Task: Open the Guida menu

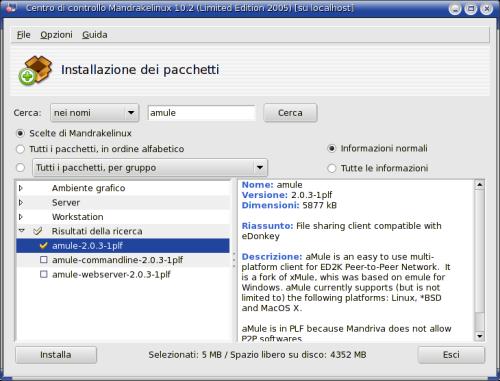Action: (95, 35)
